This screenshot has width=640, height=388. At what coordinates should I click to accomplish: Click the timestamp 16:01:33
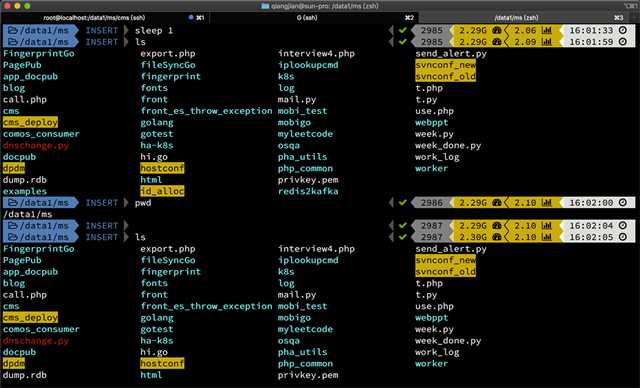tap(591, 30)
